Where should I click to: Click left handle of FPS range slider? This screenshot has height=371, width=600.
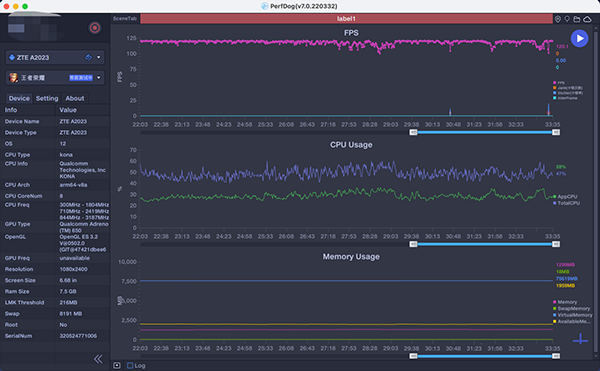[413, 132]
